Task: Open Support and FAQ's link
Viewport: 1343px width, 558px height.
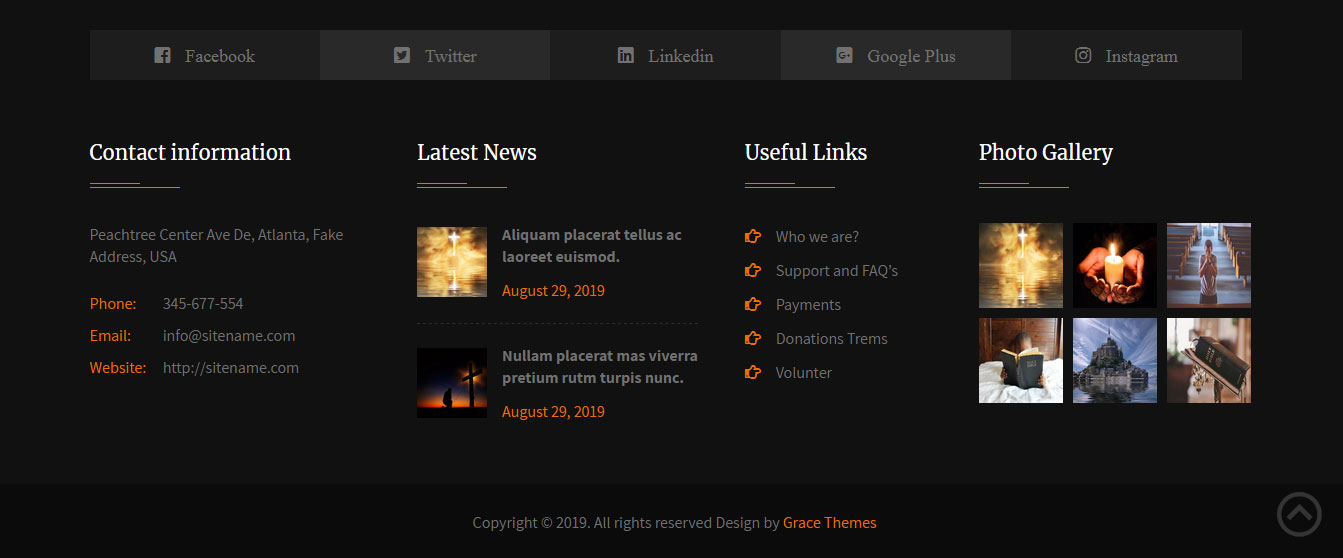Action: click(x=837, y=271)
